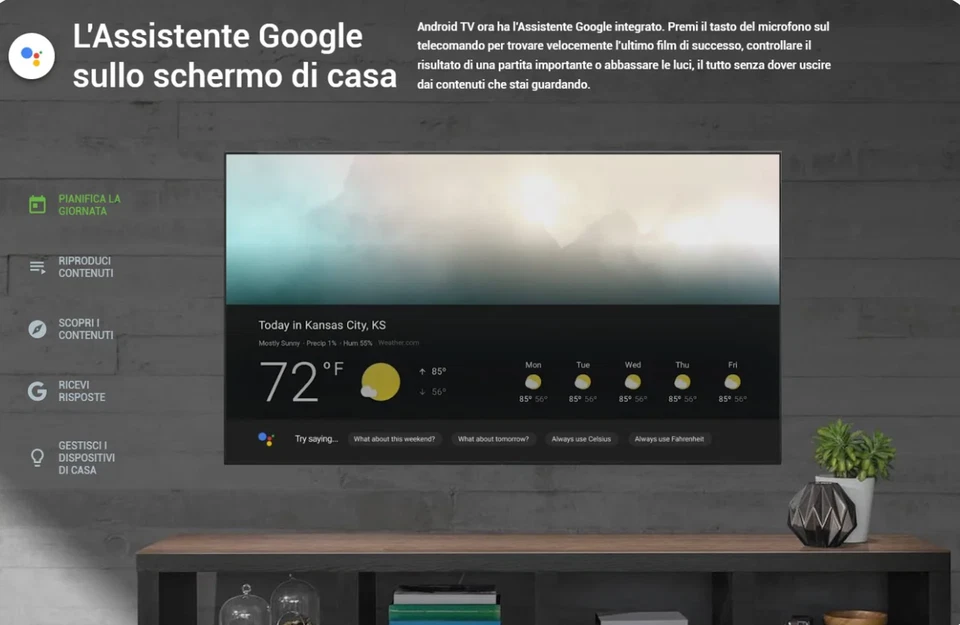960x625 pixels.
Task: Click the low temperature 56° with down arrow
Action: (x=432, y=392)
